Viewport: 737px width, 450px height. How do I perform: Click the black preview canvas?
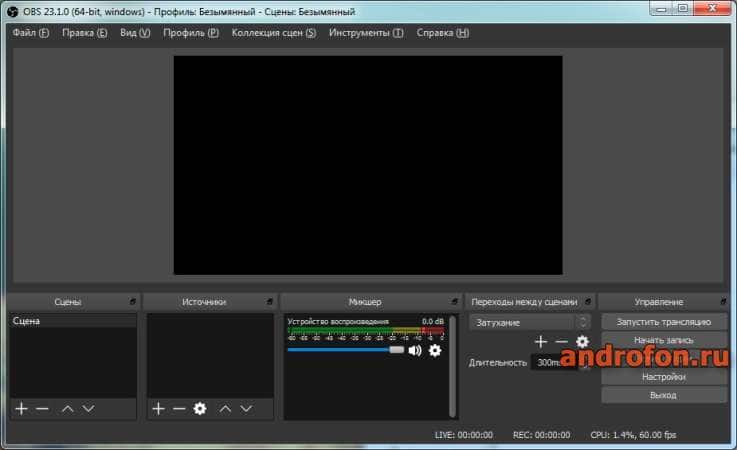point(368,165)
